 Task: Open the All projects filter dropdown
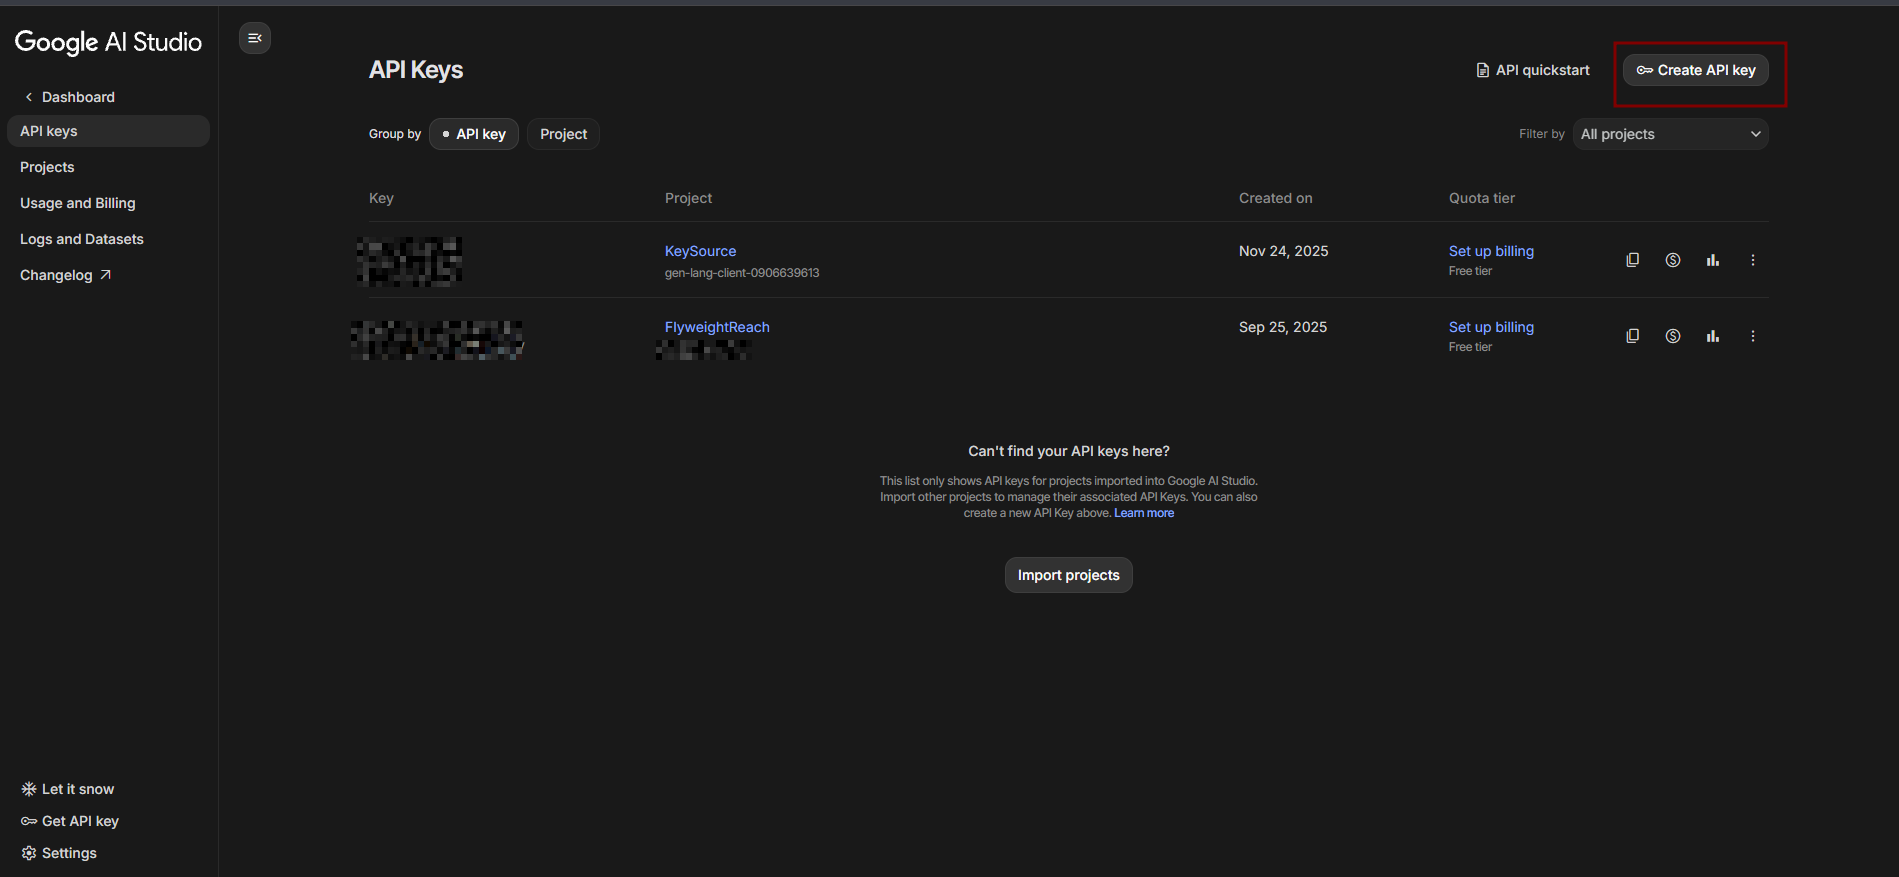click(1670, 134)
